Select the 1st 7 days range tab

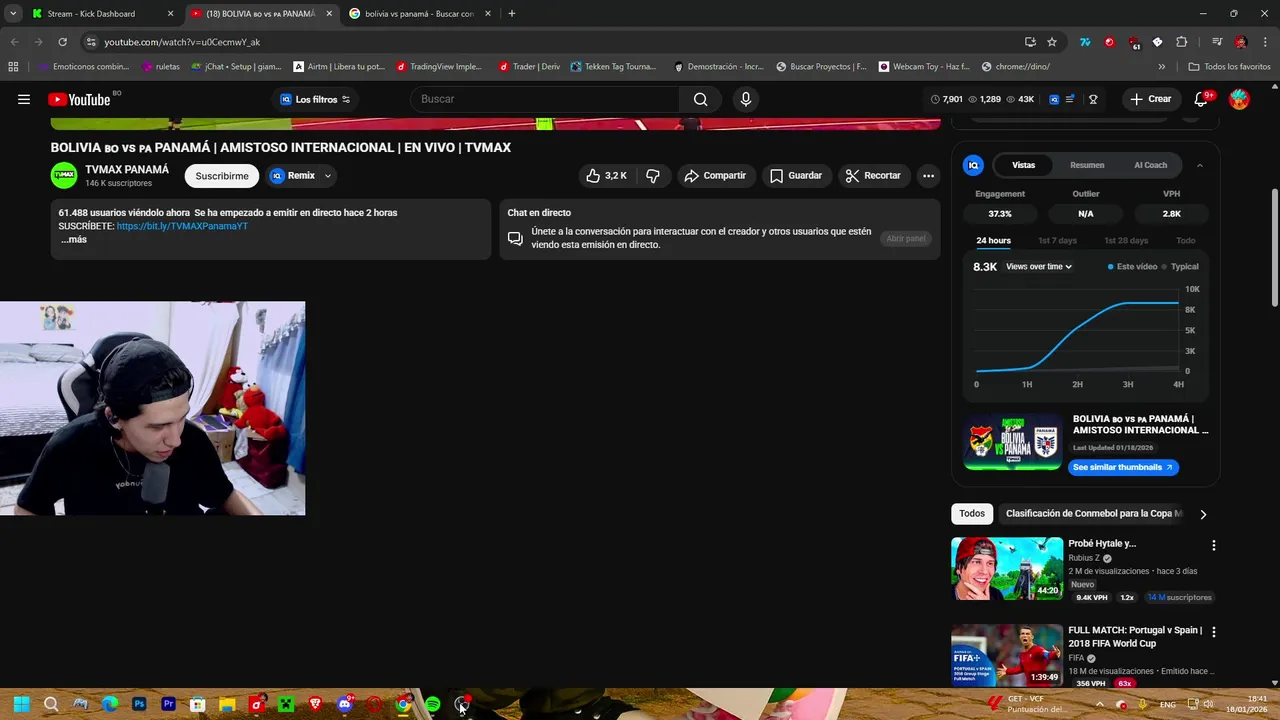pos(1057,241)
